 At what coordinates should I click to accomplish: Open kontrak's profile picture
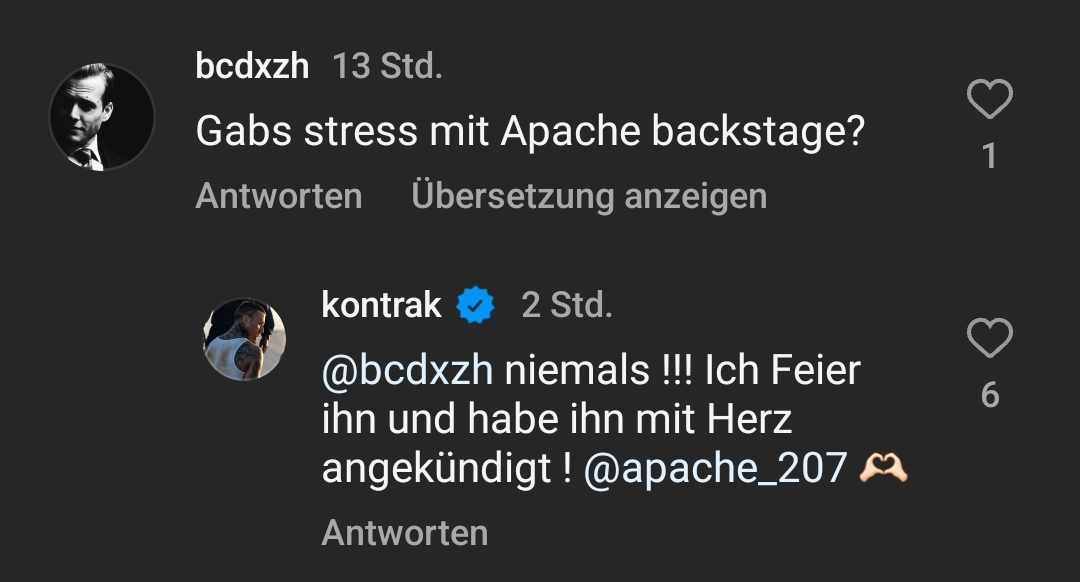[245, 339]
